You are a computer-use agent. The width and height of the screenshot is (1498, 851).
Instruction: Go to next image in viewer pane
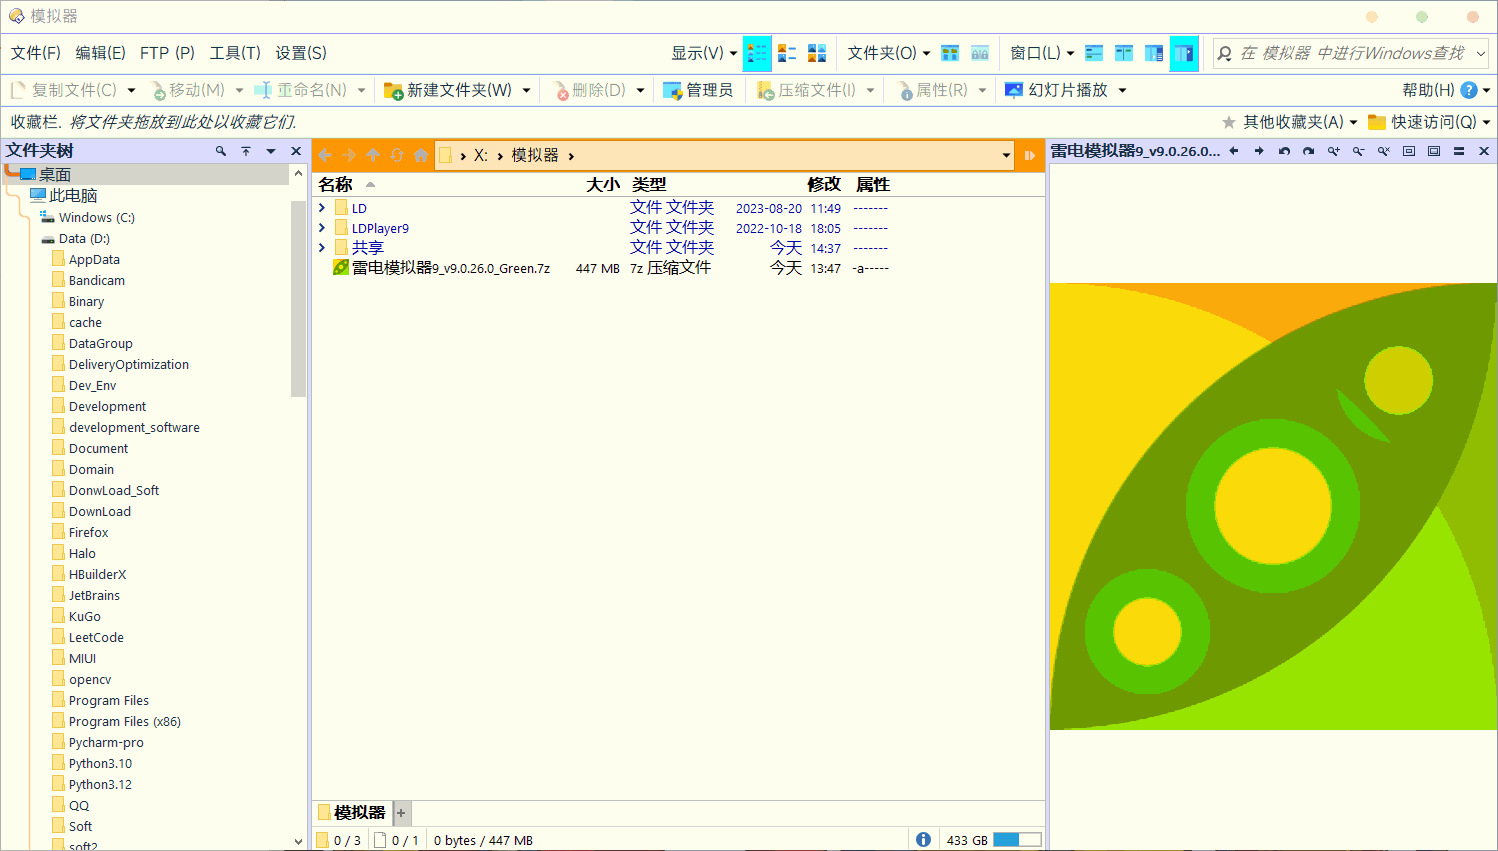tap(1259, 151)
